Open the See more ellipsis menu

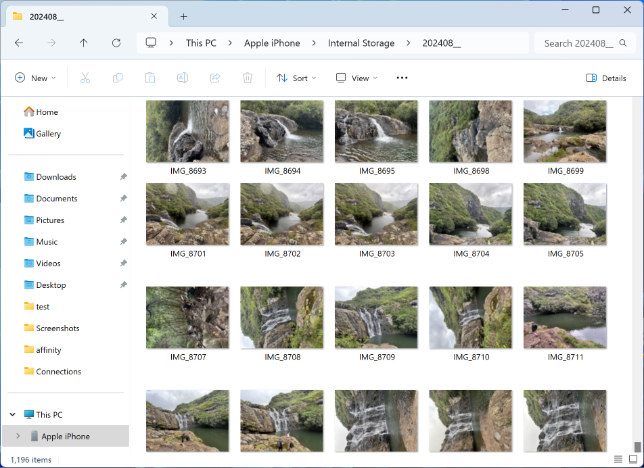[x=402, y=78]
